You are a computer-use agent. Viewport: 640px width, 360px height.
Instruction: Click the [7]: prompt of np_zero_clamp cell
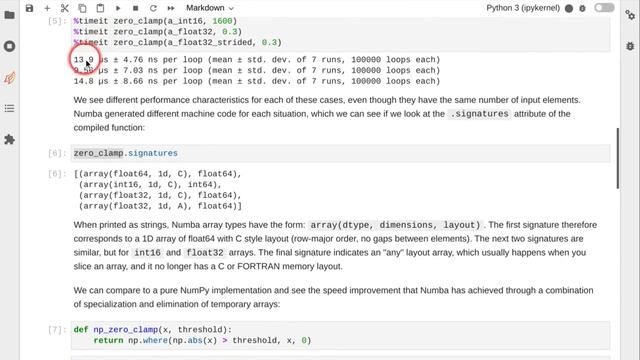point(57,330)
